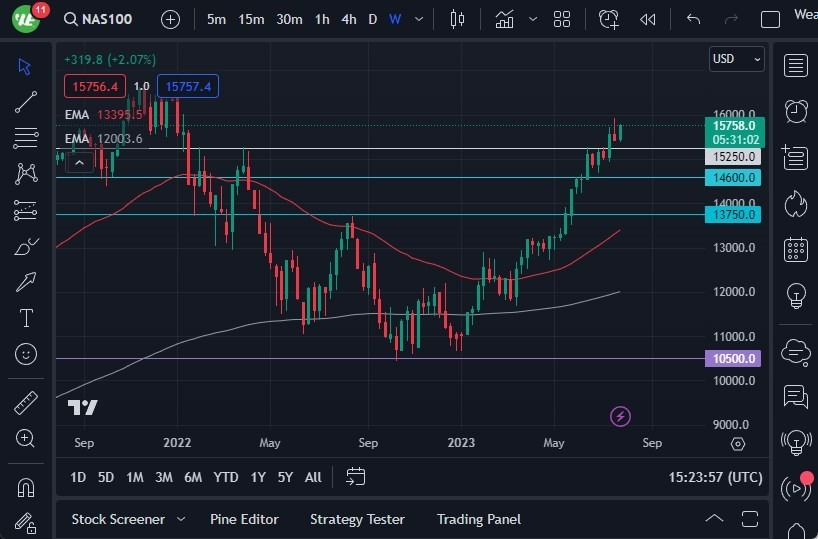
Task: Select the trend line drawing tool
Action: (x=26, y=101)
